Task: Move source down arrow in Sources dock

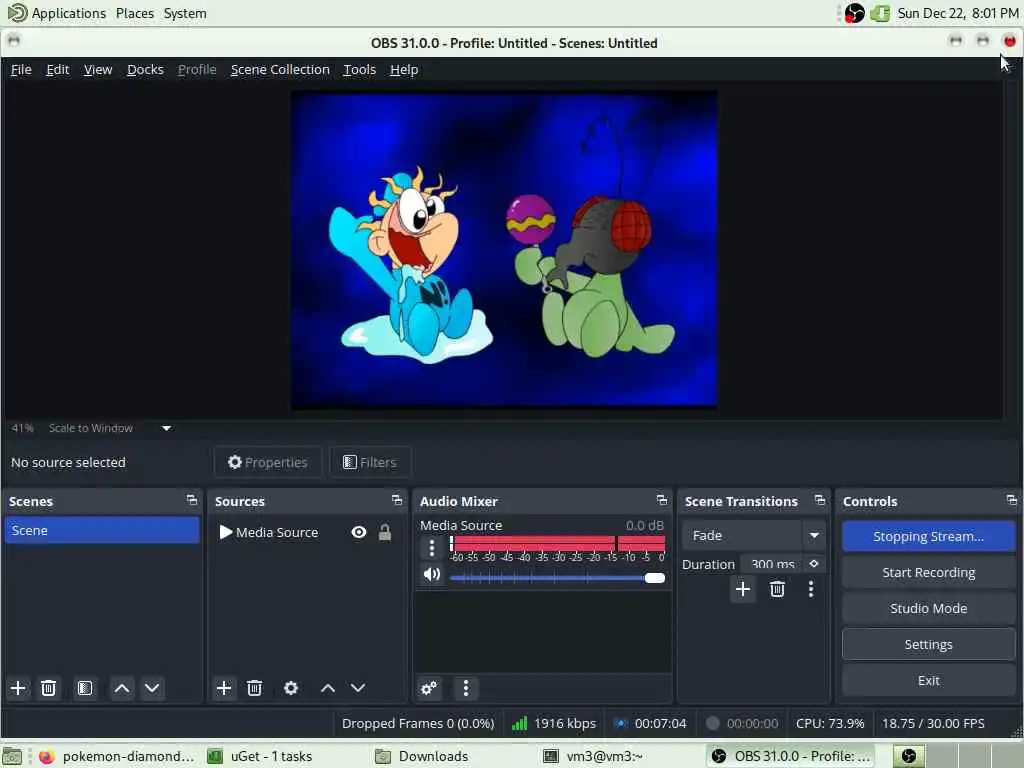Action: (358, 688)
